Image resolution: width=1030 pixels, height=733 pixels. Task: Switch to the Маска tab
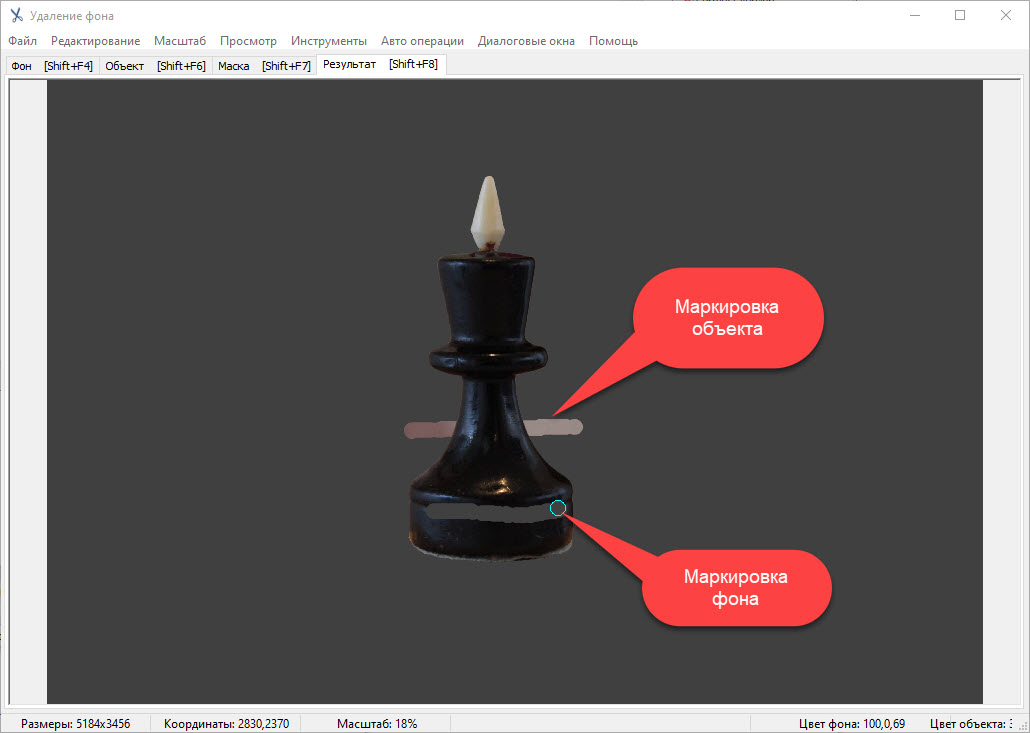264,66
